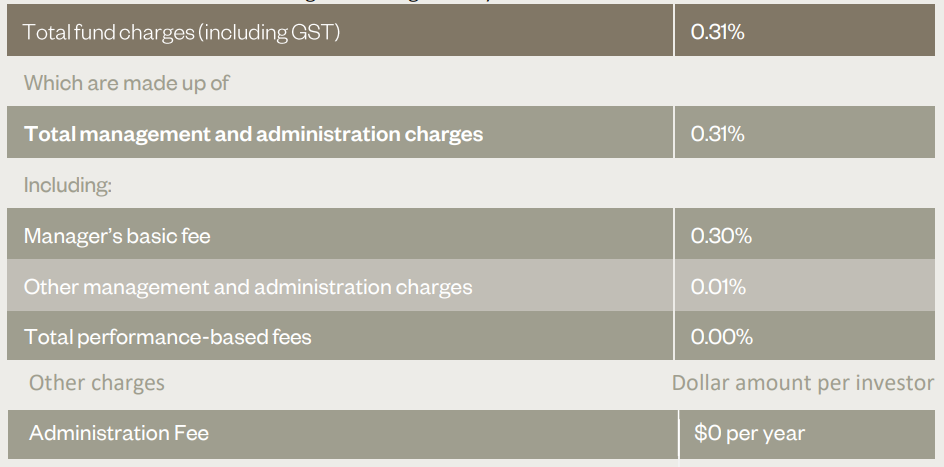Click the 'Including:' text
This screenshot has width=944, height=467.
pos(68,185)
